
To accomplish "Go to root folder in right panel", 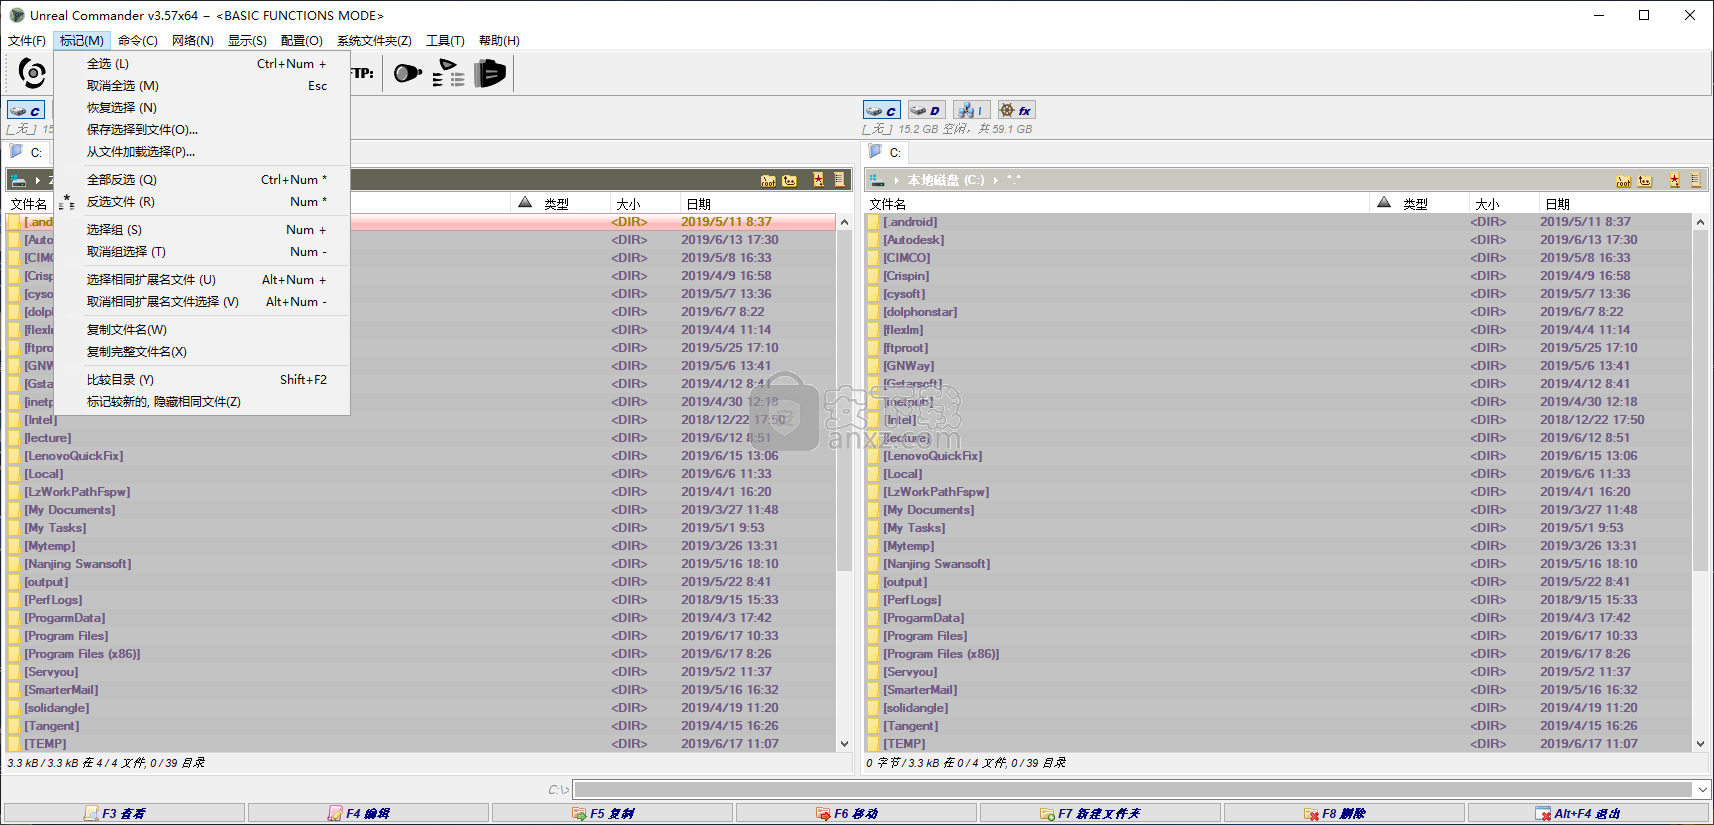I will [x=1624, y=181].
